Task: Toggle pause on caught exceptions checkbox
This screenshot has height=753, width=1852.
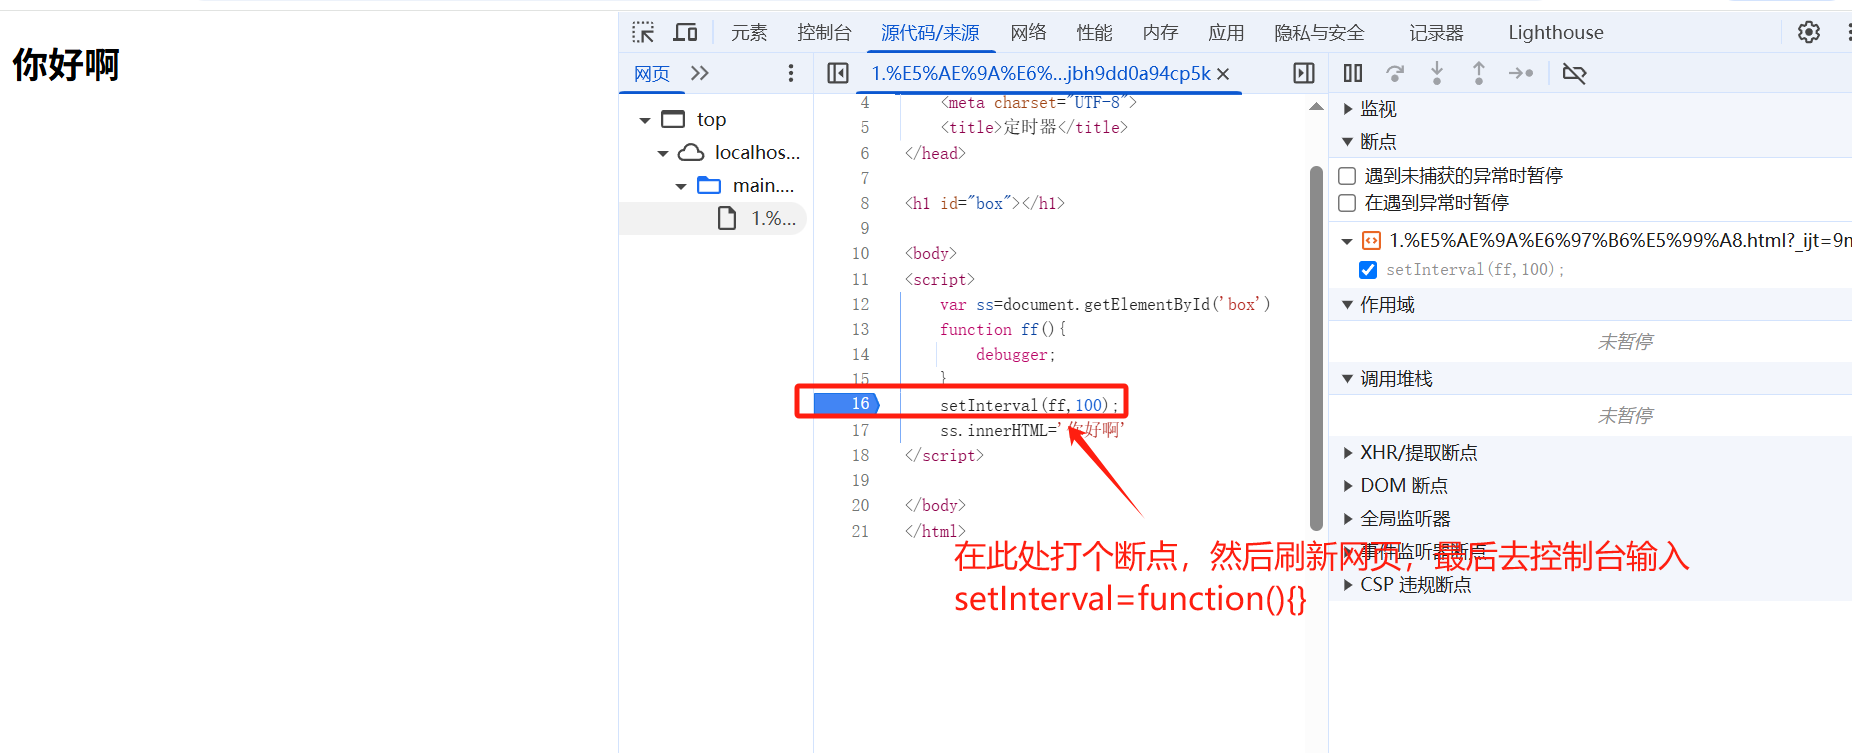Action: click(1347, 203)
